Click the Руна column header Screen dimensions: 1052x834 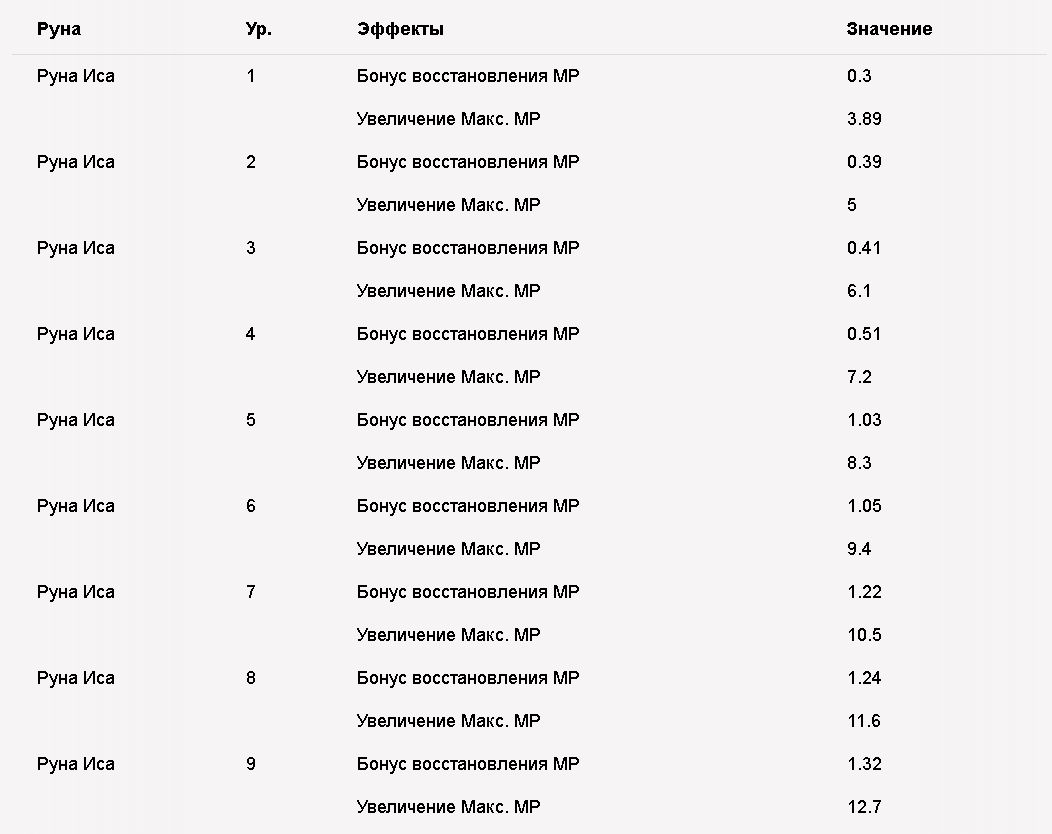[59, 29]
